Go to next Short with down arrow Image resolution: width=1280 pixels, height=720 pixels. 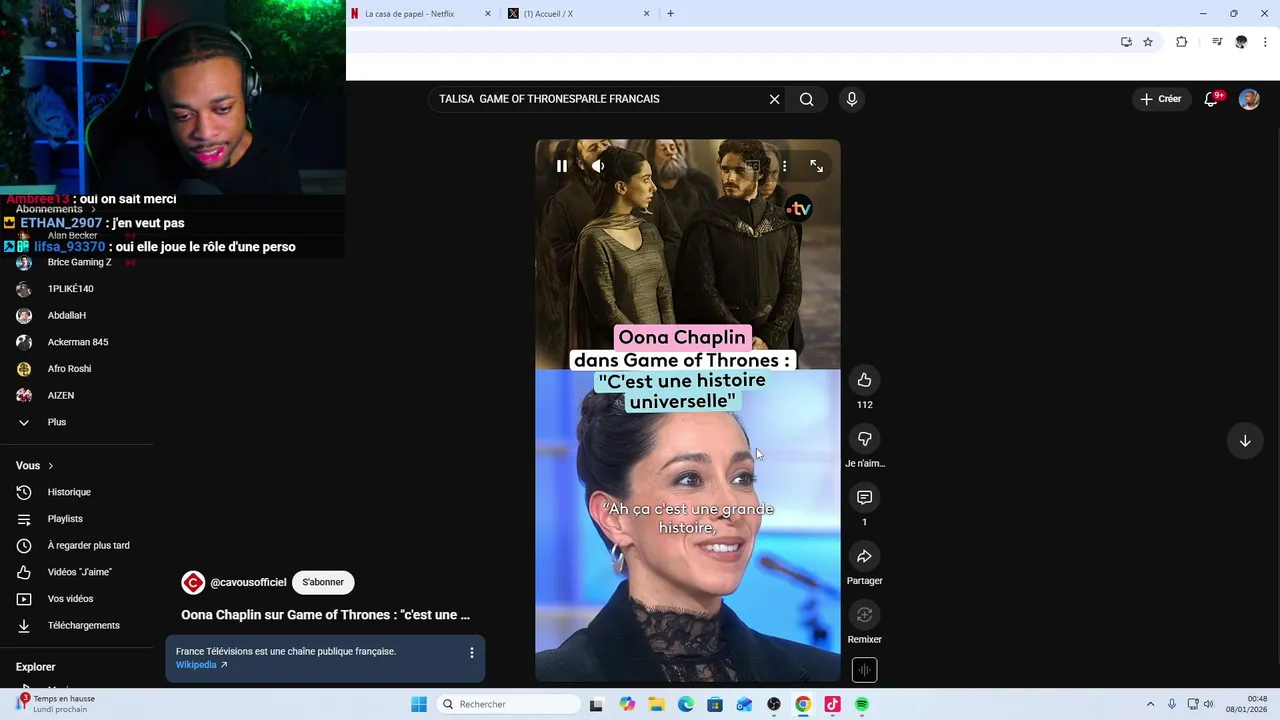(1245, 441)
